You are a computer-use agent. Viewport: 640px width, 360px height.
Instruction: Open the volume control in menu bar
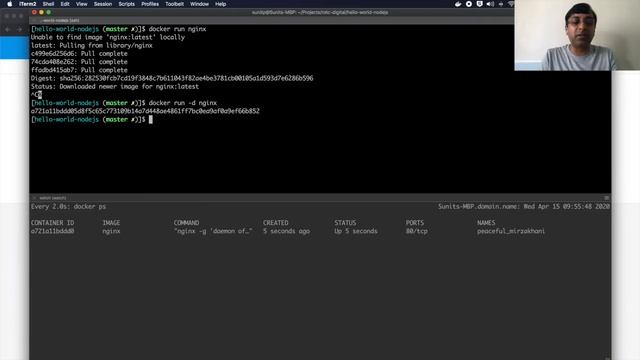click(x=490, y=4)
